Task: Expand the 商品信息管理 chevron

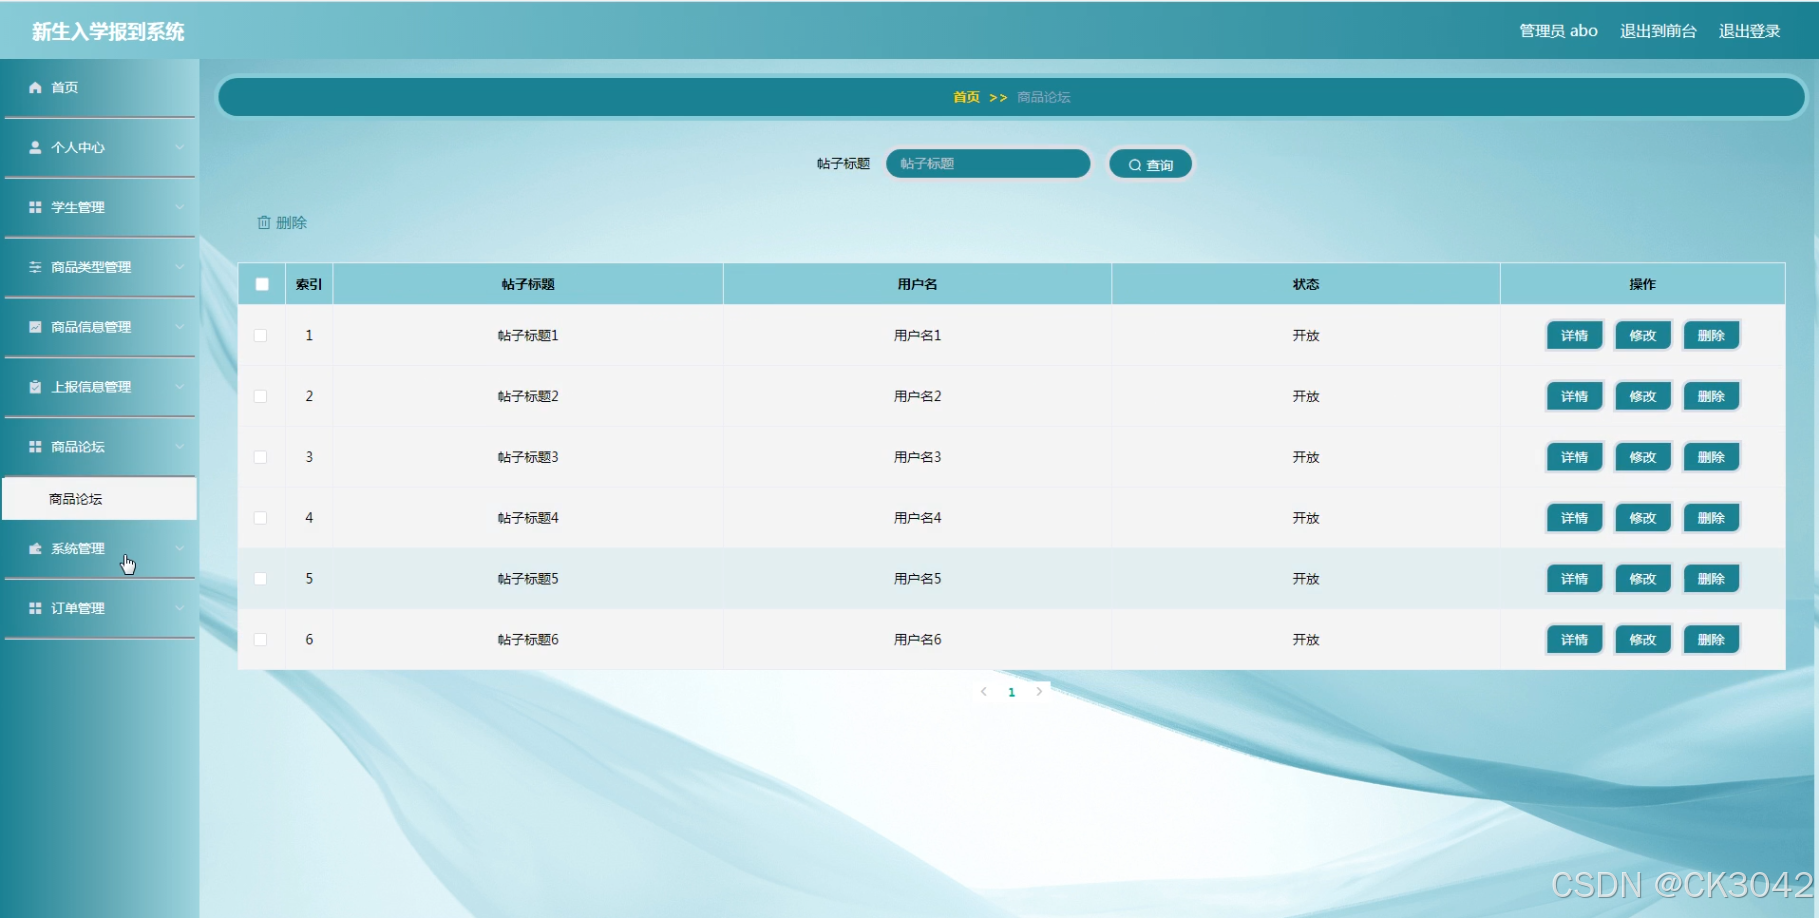Action: tap(180, 327)
